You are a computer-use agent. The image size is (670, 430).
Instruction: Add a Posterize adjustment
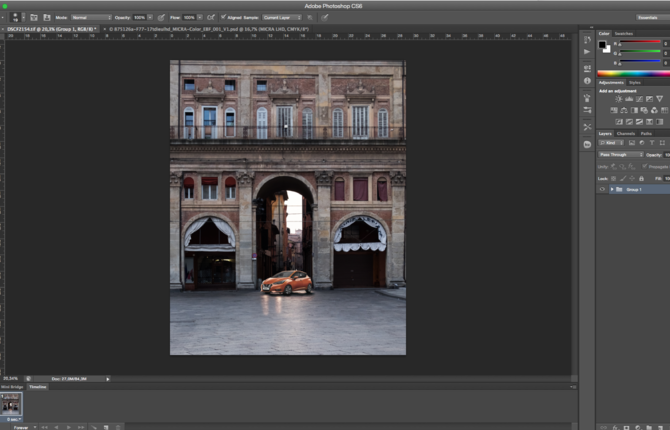tap(629, 122)
